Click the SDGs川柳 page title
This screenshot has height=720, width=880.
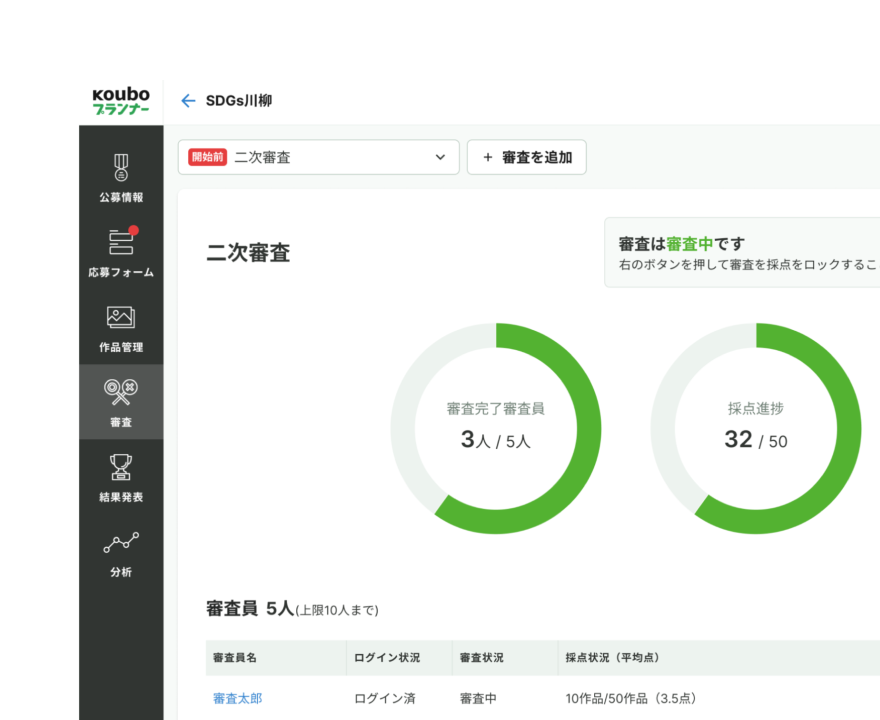click(239, 101)
